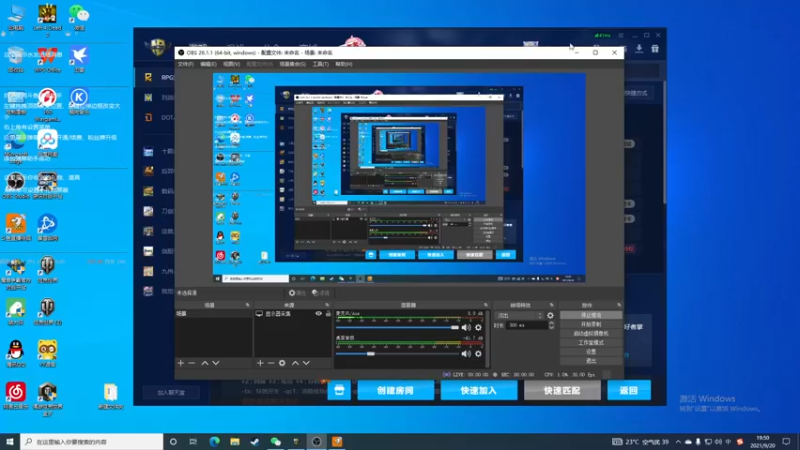Image resolution: width=800 pixels, height=450 pixels.
Task: Open the scene transition type dropdown
Action: [519, 315]
